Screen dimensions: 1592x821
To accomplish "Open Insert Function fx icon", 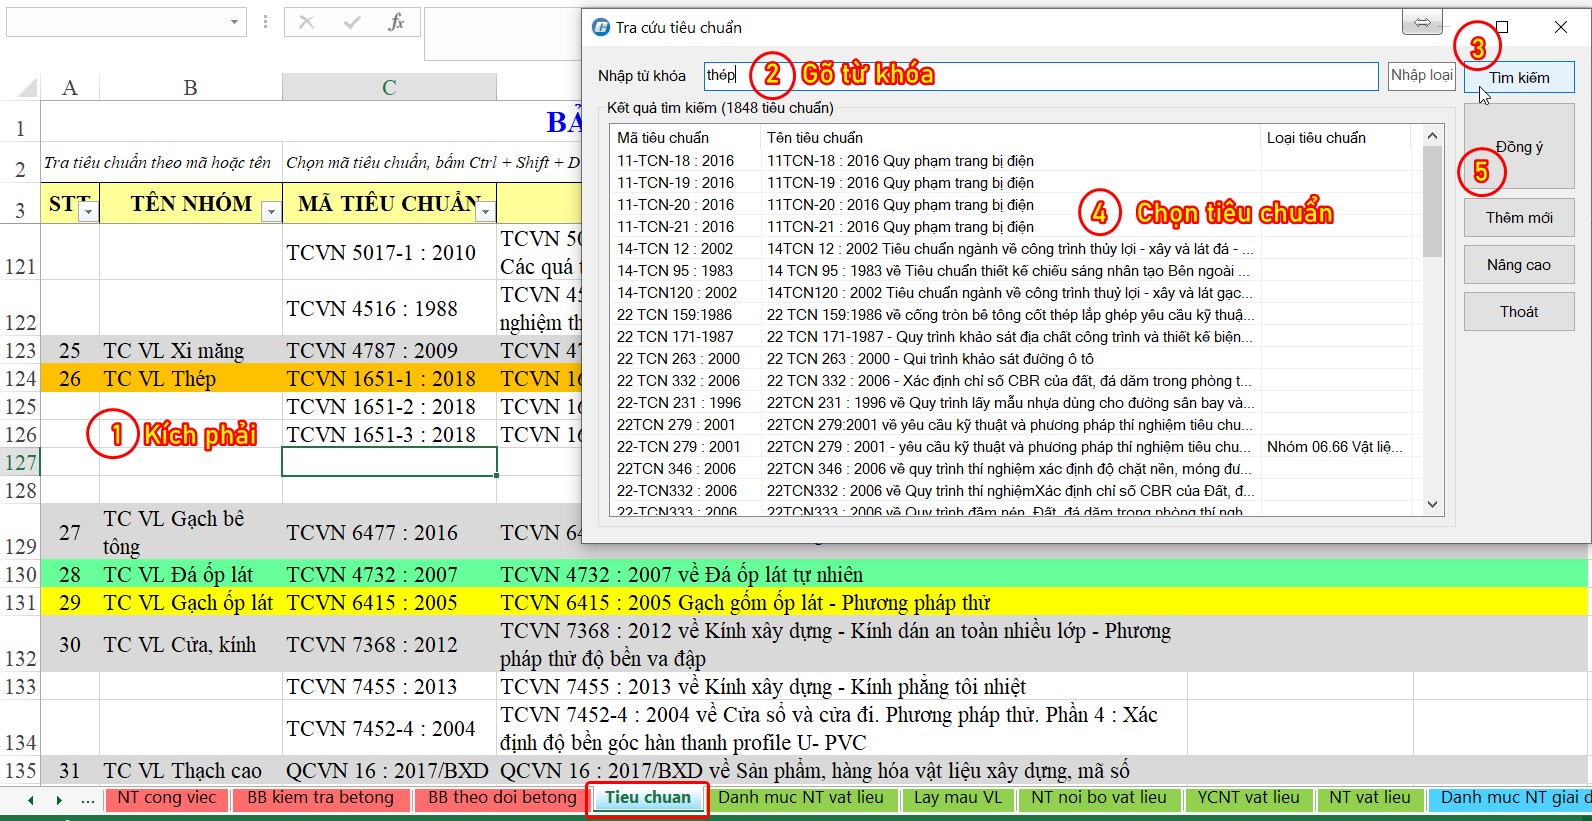I will coord(396,22).
